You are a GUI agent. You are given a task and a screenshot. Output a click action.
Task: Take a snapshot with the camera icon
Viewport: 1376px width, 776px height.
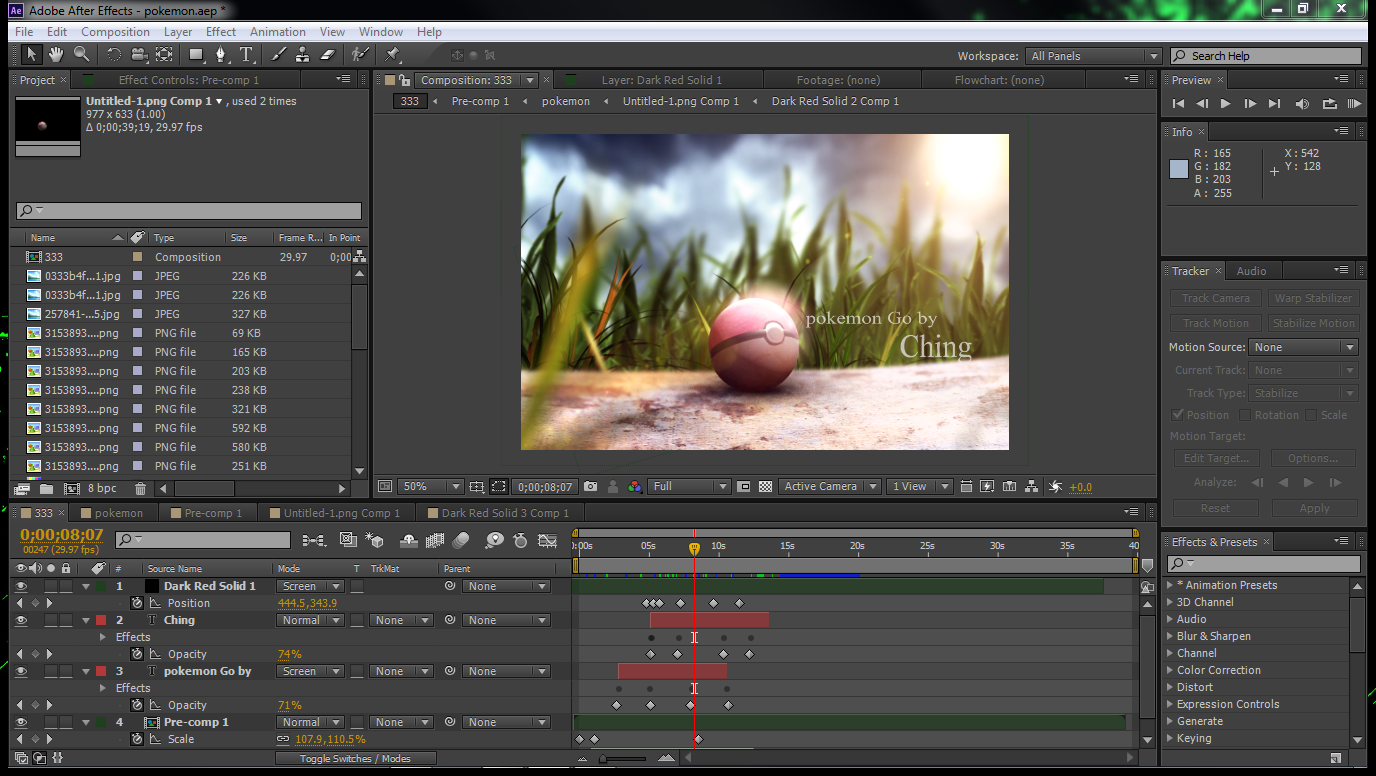point(590,487)
